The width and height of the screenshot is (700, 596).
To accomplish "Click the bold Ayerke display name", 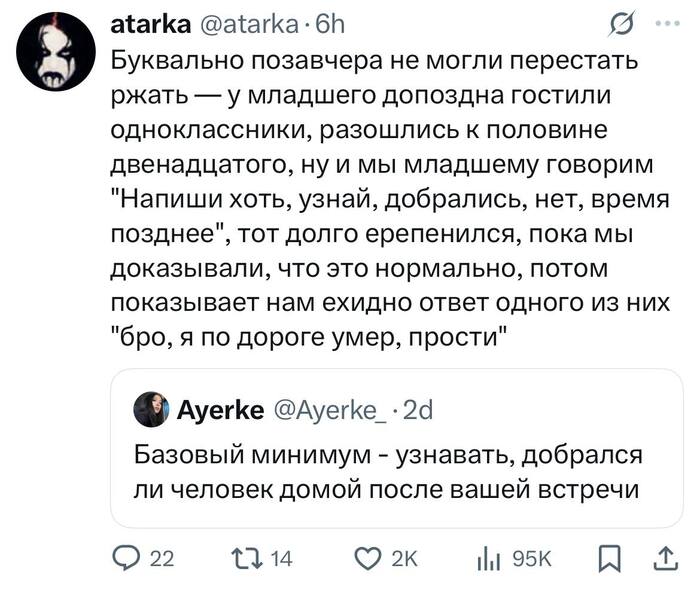I will [220, 409].
